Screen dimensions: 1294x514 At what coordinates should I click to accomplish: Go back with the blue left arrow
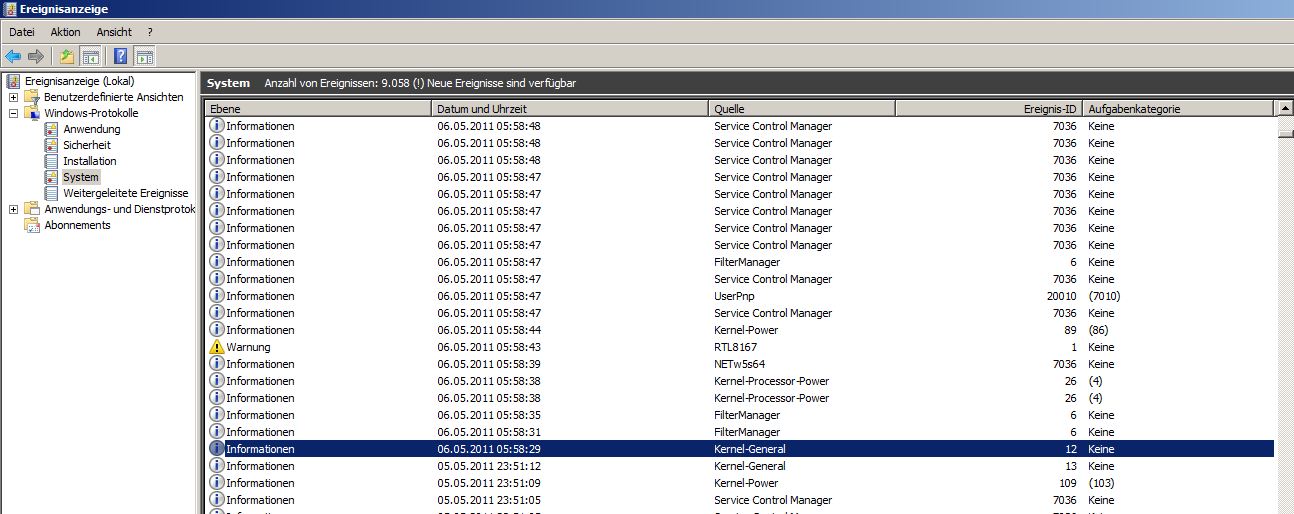13,56
